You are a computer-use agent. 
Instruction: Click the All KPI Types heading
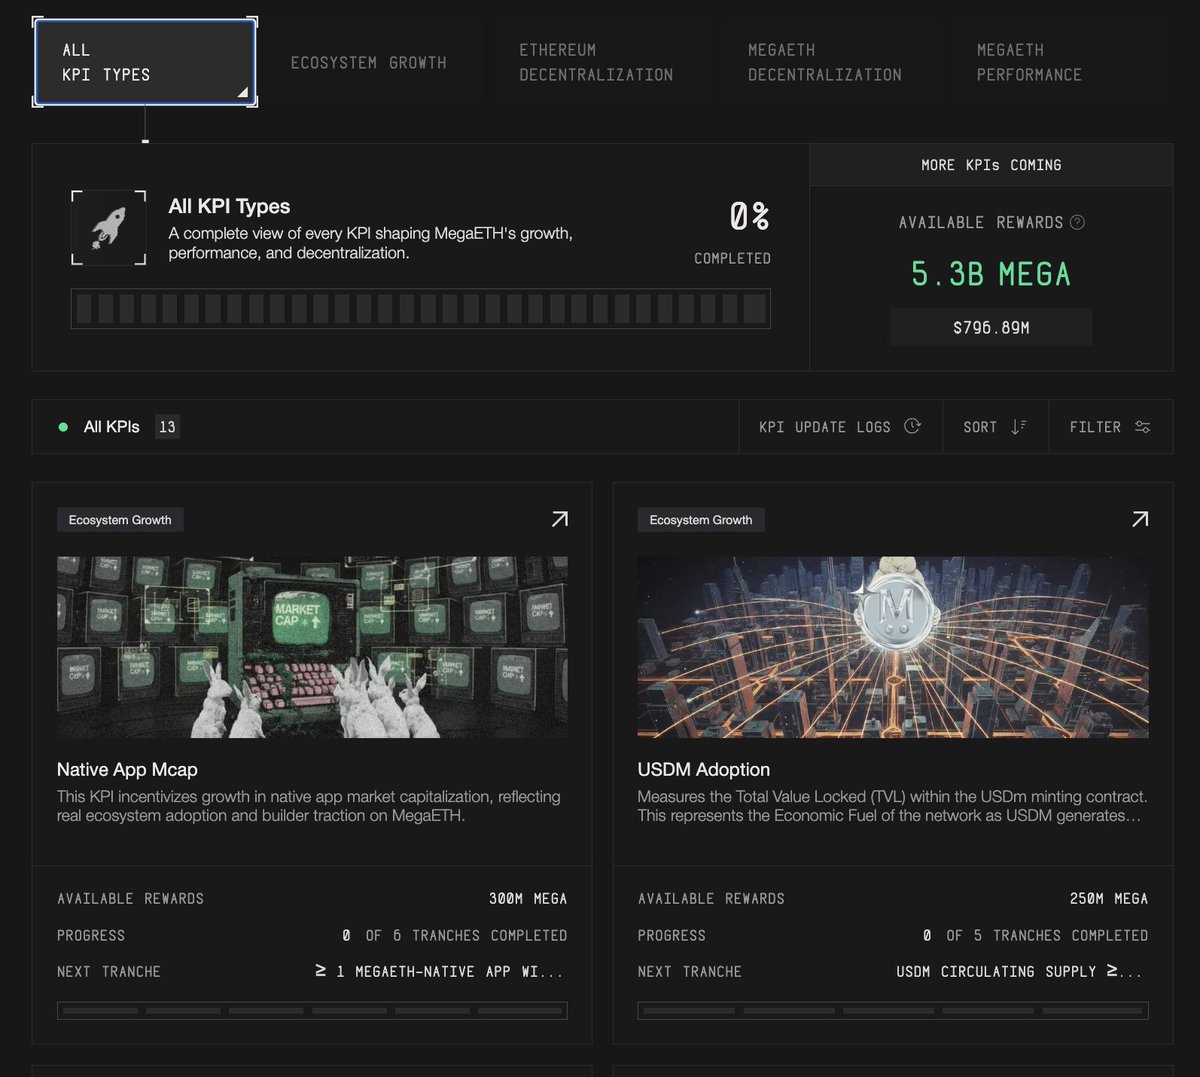click(229, 206)
